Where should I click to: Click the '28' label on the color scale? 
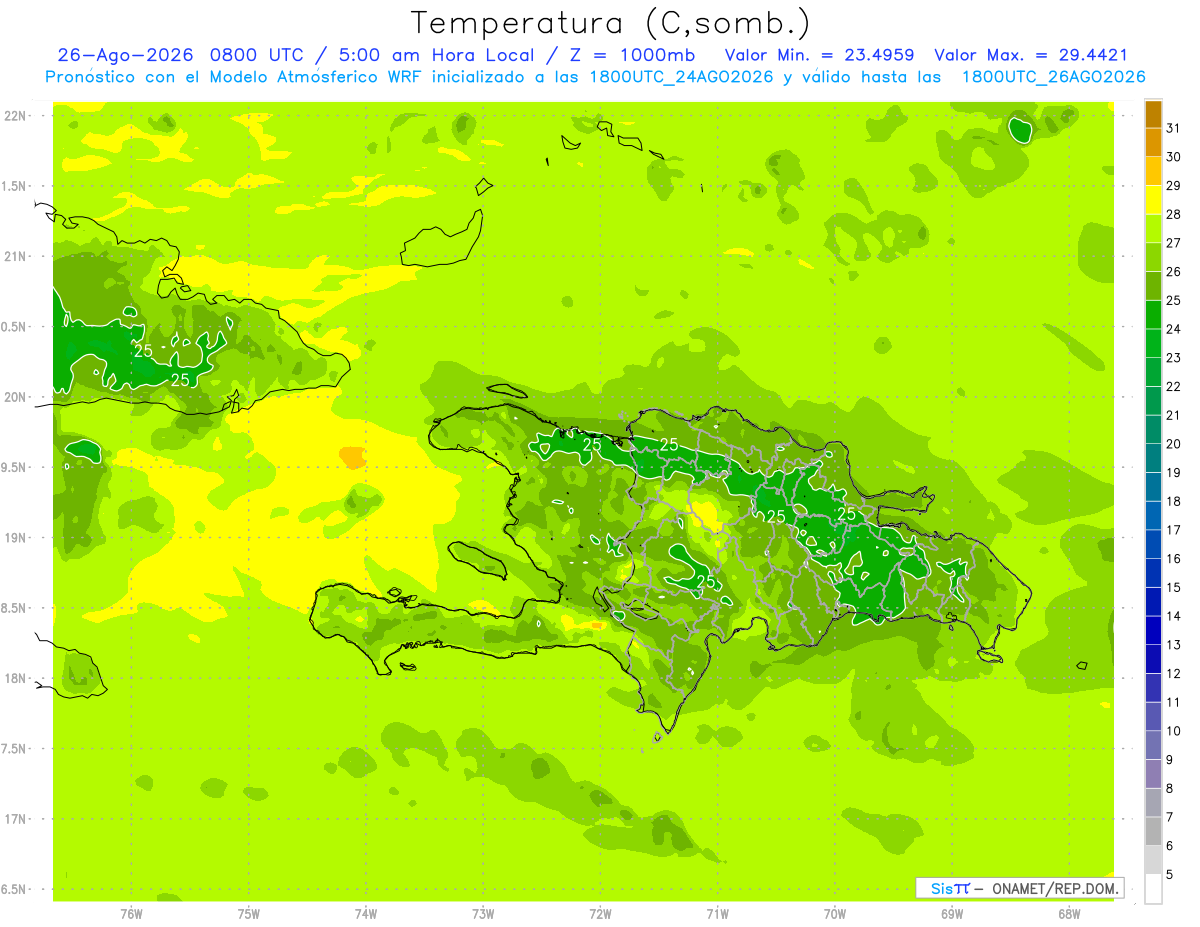coord(1174,214)
